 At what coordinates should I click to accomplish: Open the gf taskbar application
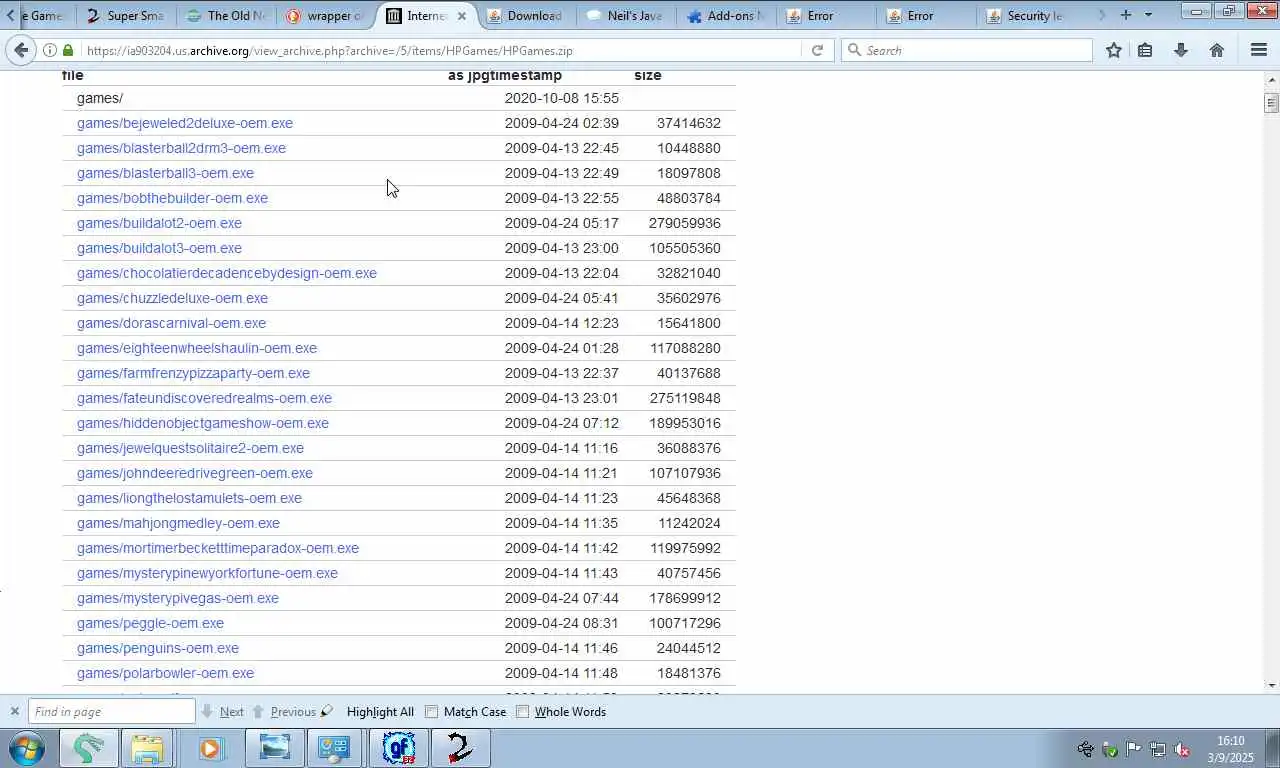(x=399, y=748)
